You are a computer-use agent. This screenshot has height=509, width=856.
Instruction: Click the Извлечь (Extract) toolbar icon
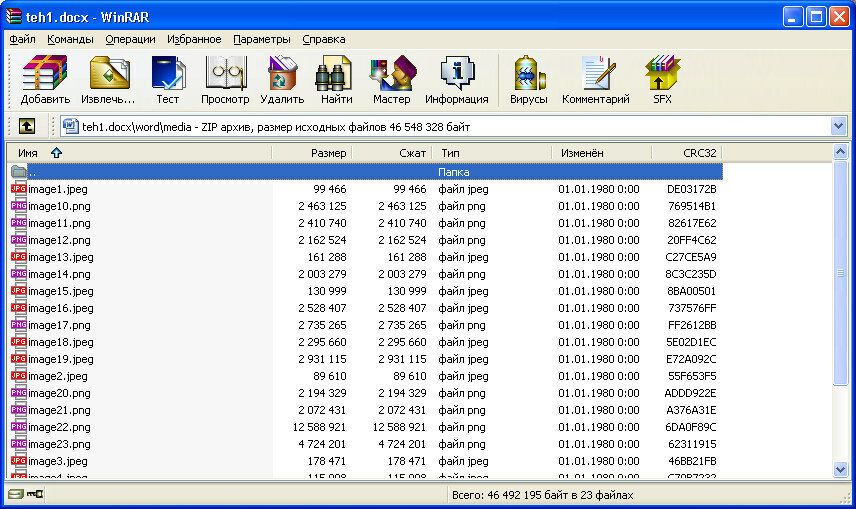(108, 80)
